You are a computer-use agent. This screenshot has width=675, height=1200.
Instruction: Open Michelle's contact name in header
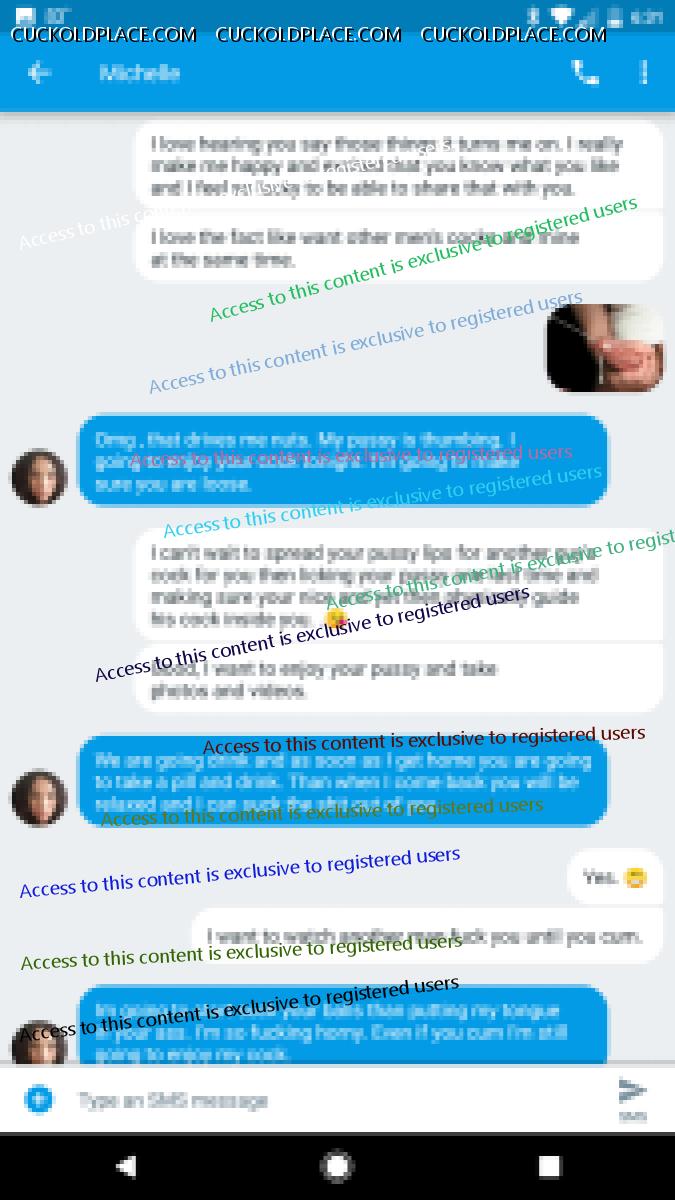pos(139,73)
